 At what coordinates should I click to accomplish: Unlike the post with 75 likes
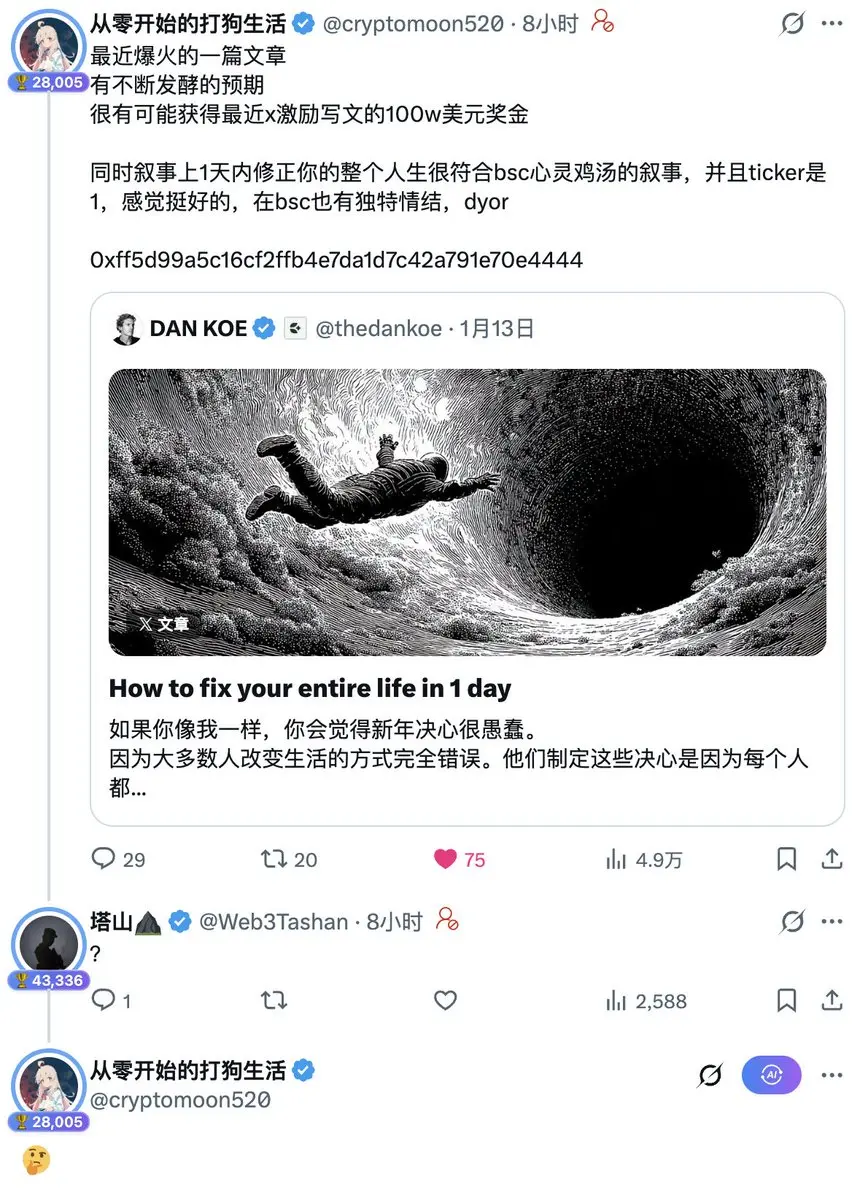point(459,859)
